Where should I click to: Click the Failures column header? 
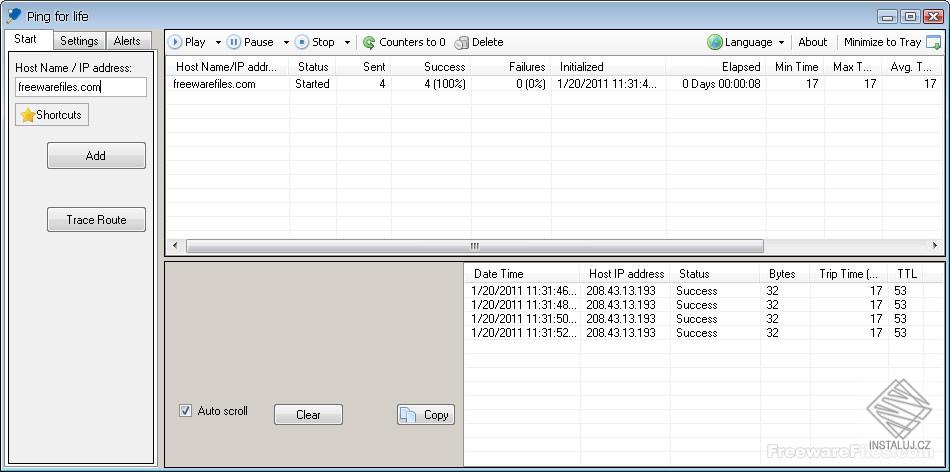pos(511,67)
